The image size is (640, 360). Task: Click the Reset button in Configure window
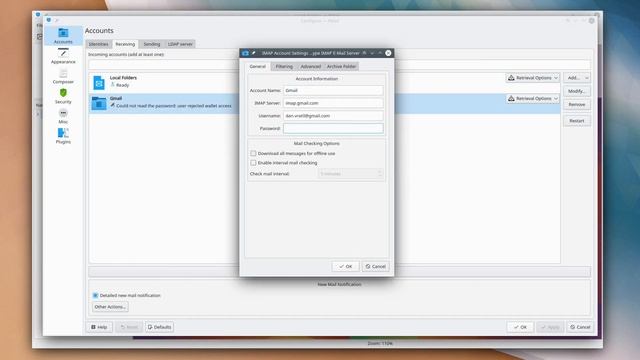coord(129,327)
